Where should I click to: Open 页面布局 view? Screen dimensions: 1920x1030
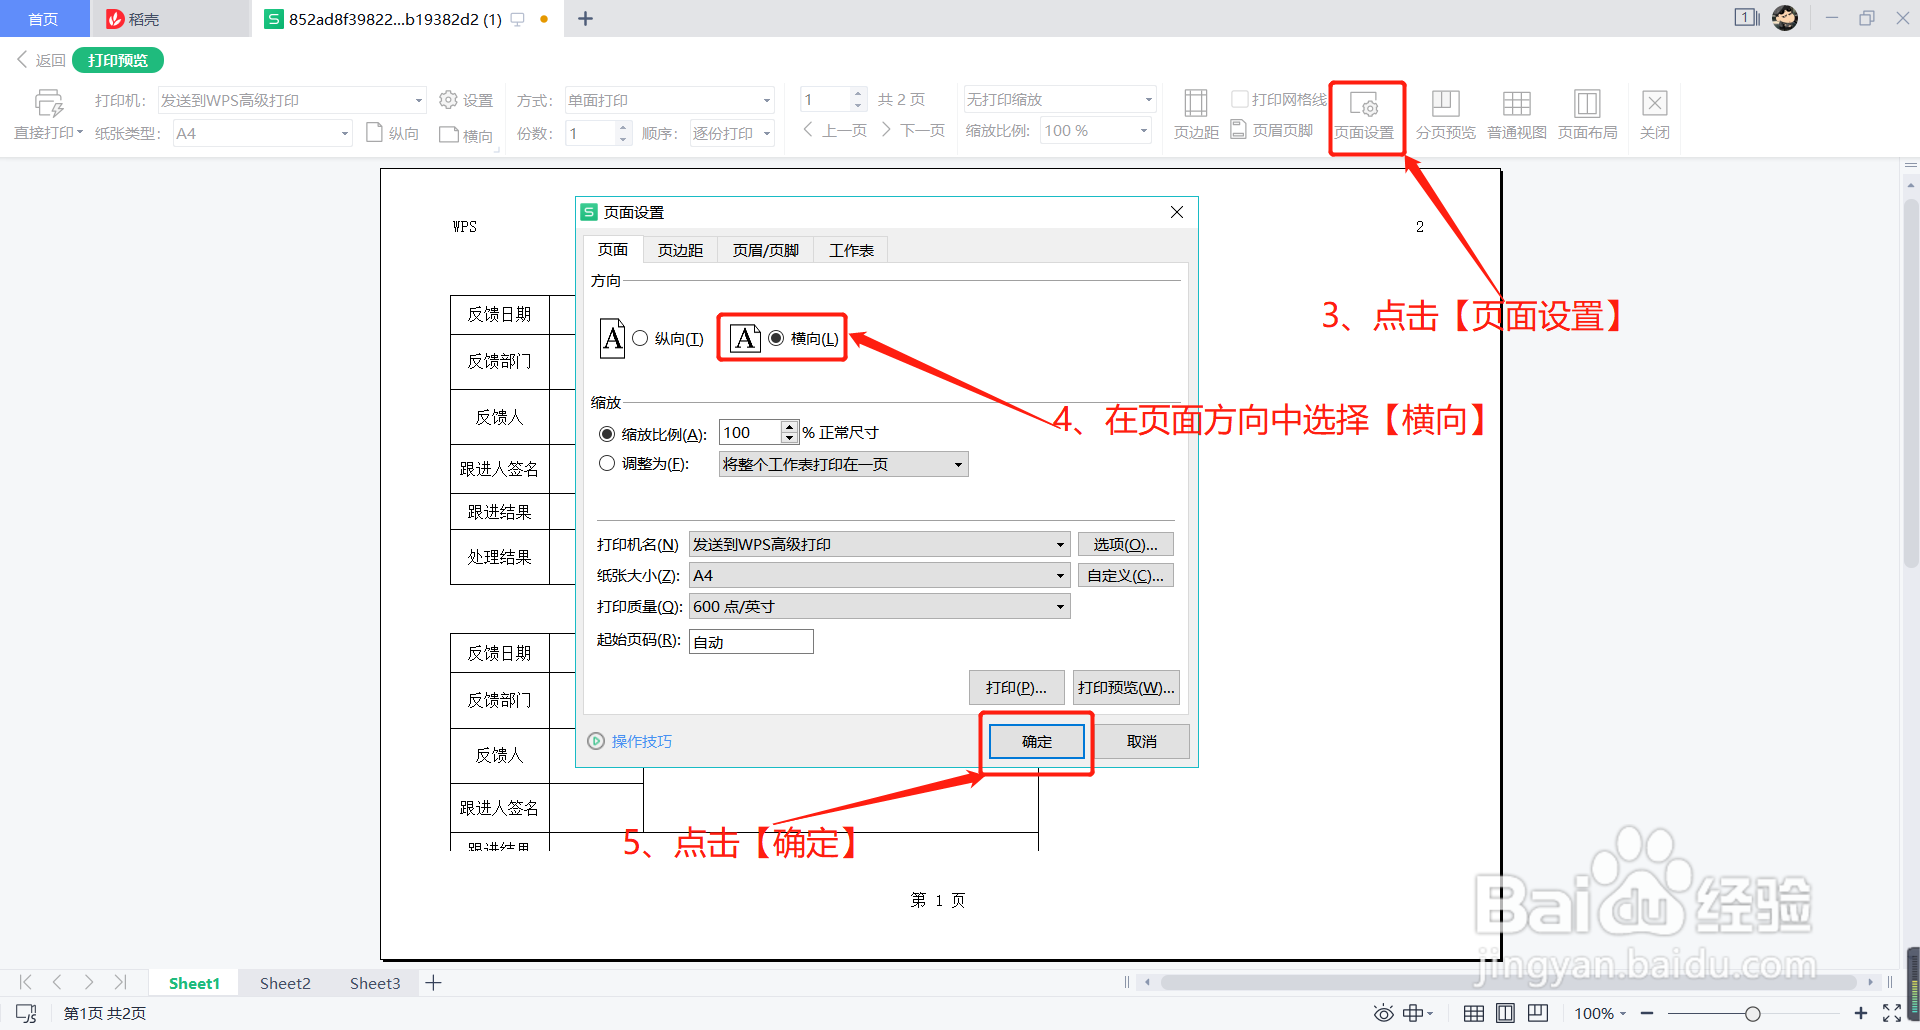(x=1587, y=113)
